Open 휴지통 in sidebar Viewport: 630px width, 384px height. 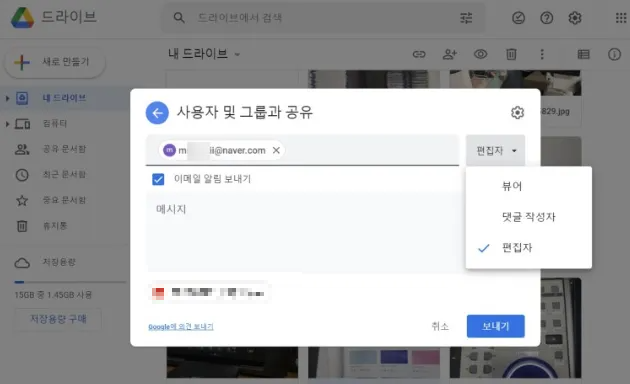coord(55,226)
